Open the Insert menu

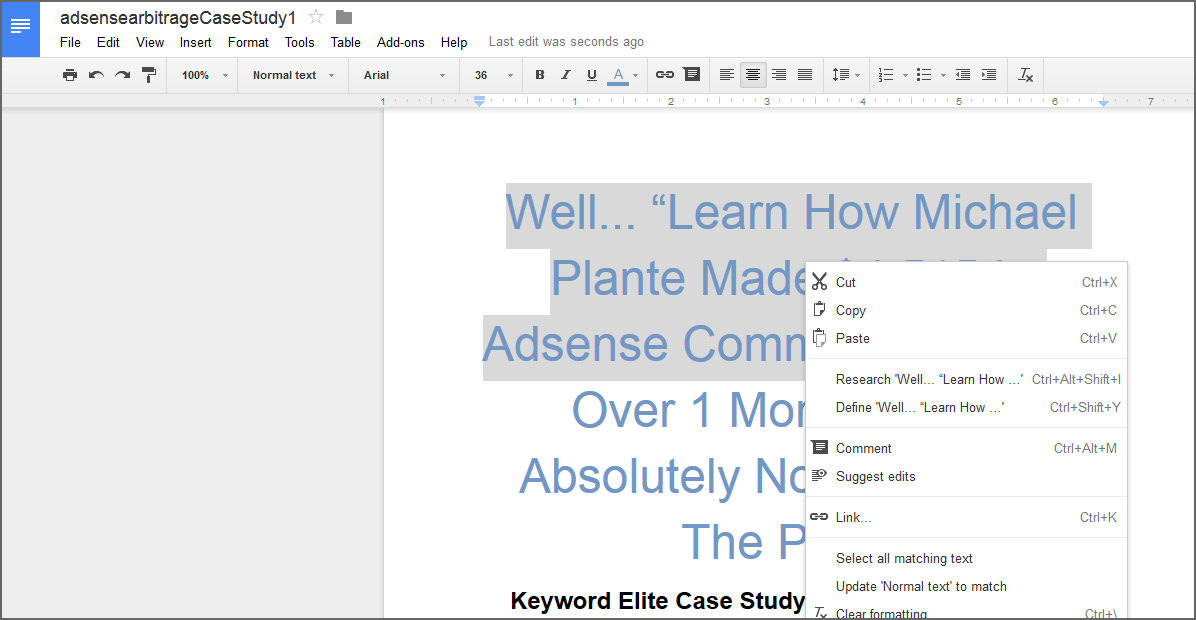[x=195, y=42]
